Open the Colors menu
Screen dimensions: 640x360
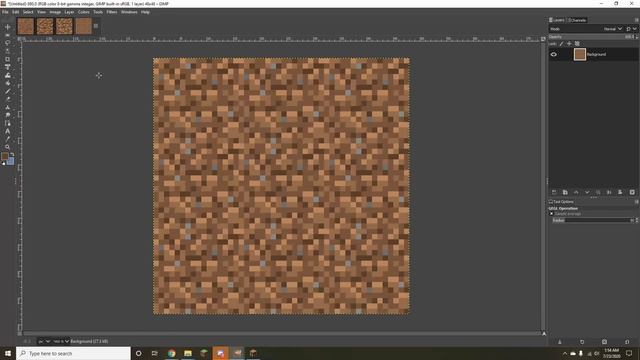tap(84, 12)
